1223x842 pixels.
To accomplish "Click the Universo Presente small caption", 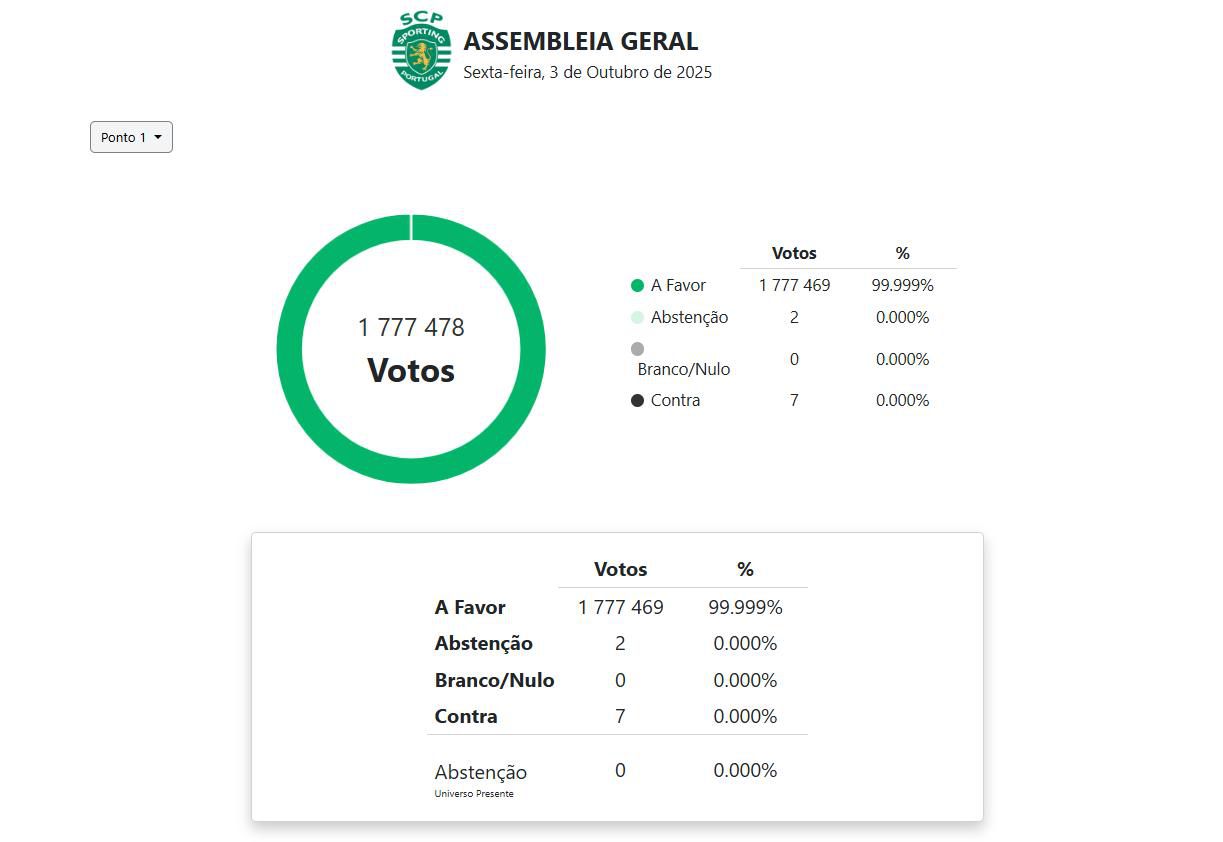I will point(474,794).
